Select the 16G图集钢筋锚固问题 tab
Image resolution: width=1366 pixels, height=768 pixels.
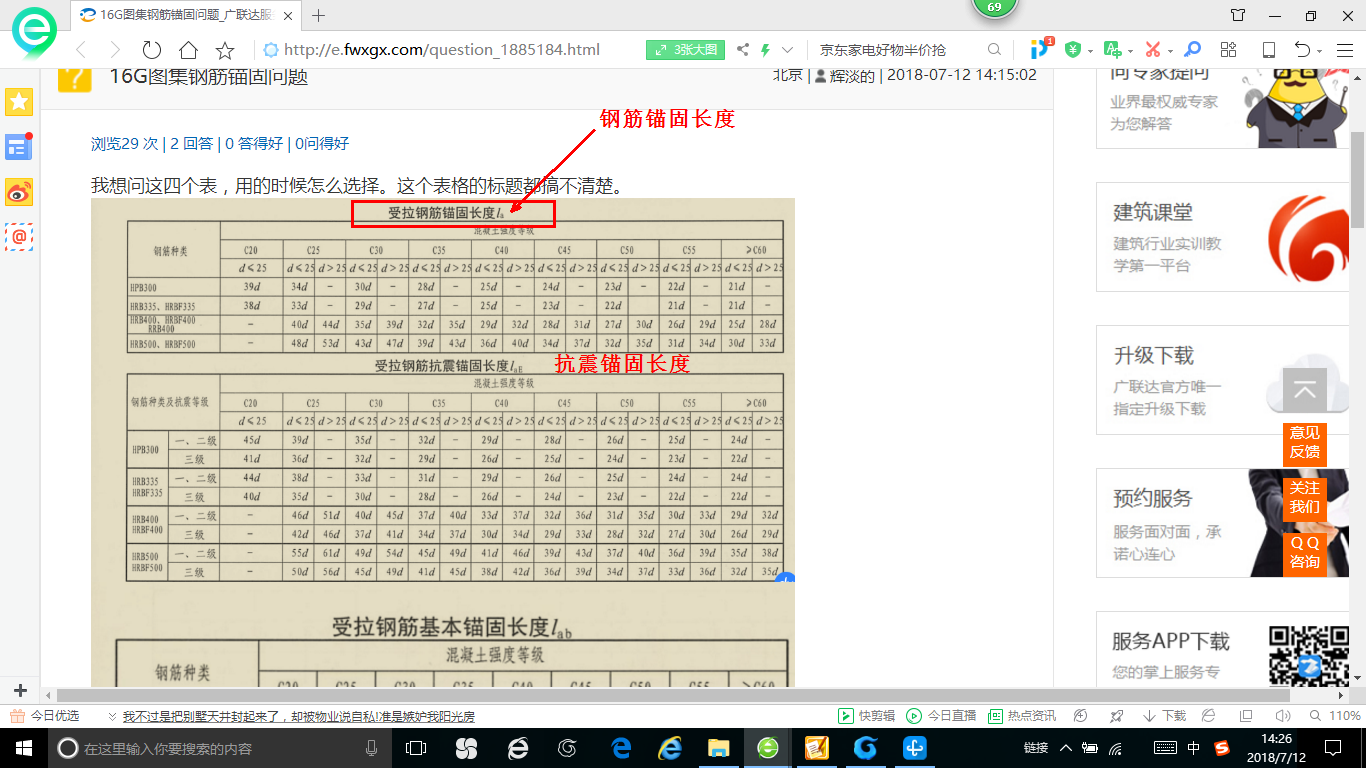click(x=184, y=15)
